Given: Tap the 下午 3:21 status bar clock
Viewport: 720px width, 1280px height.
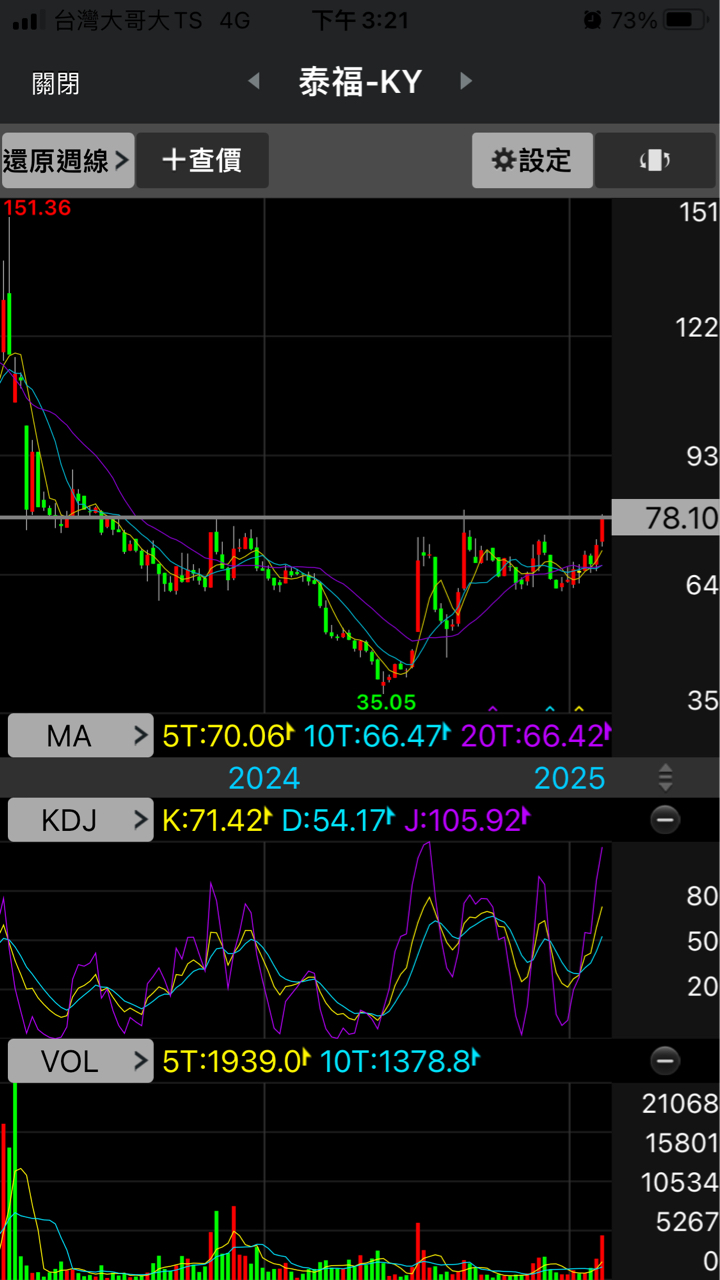Looking at the screenshot, I should [361, 19].
